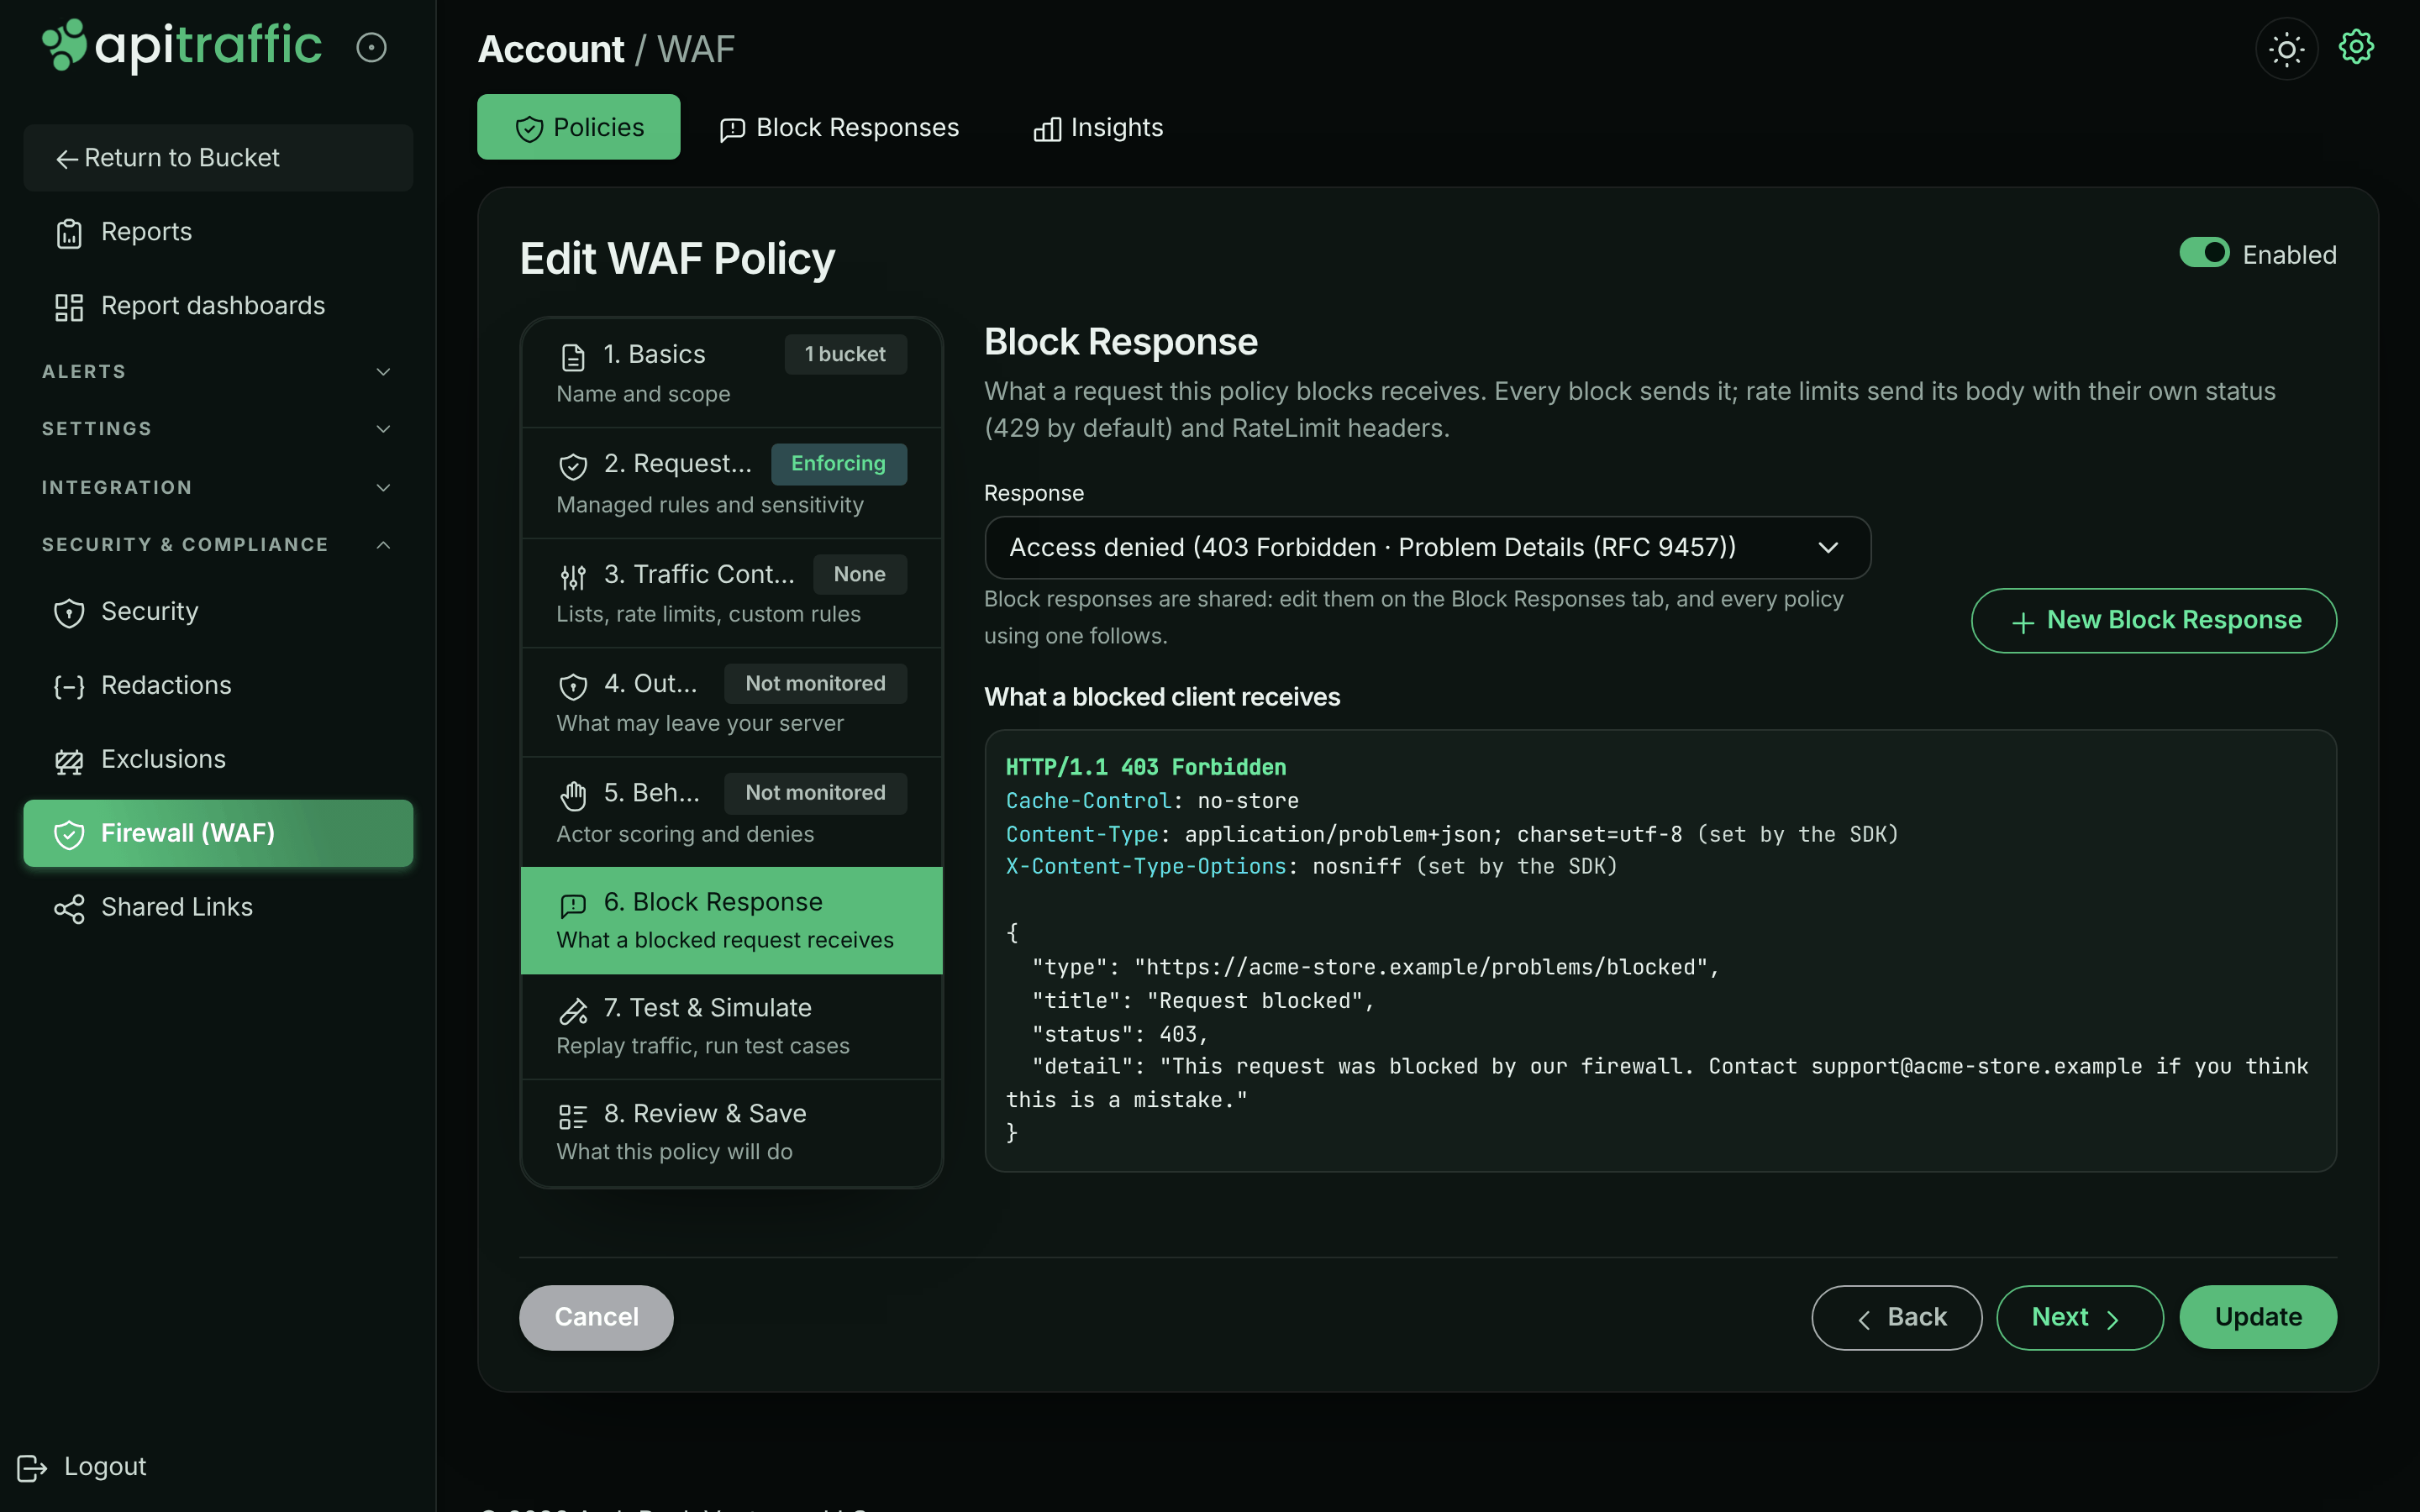The height and width of the screenshot is (1512, 2420).
Task: Click the Logout door icon
Action: tap(32, 1467)
